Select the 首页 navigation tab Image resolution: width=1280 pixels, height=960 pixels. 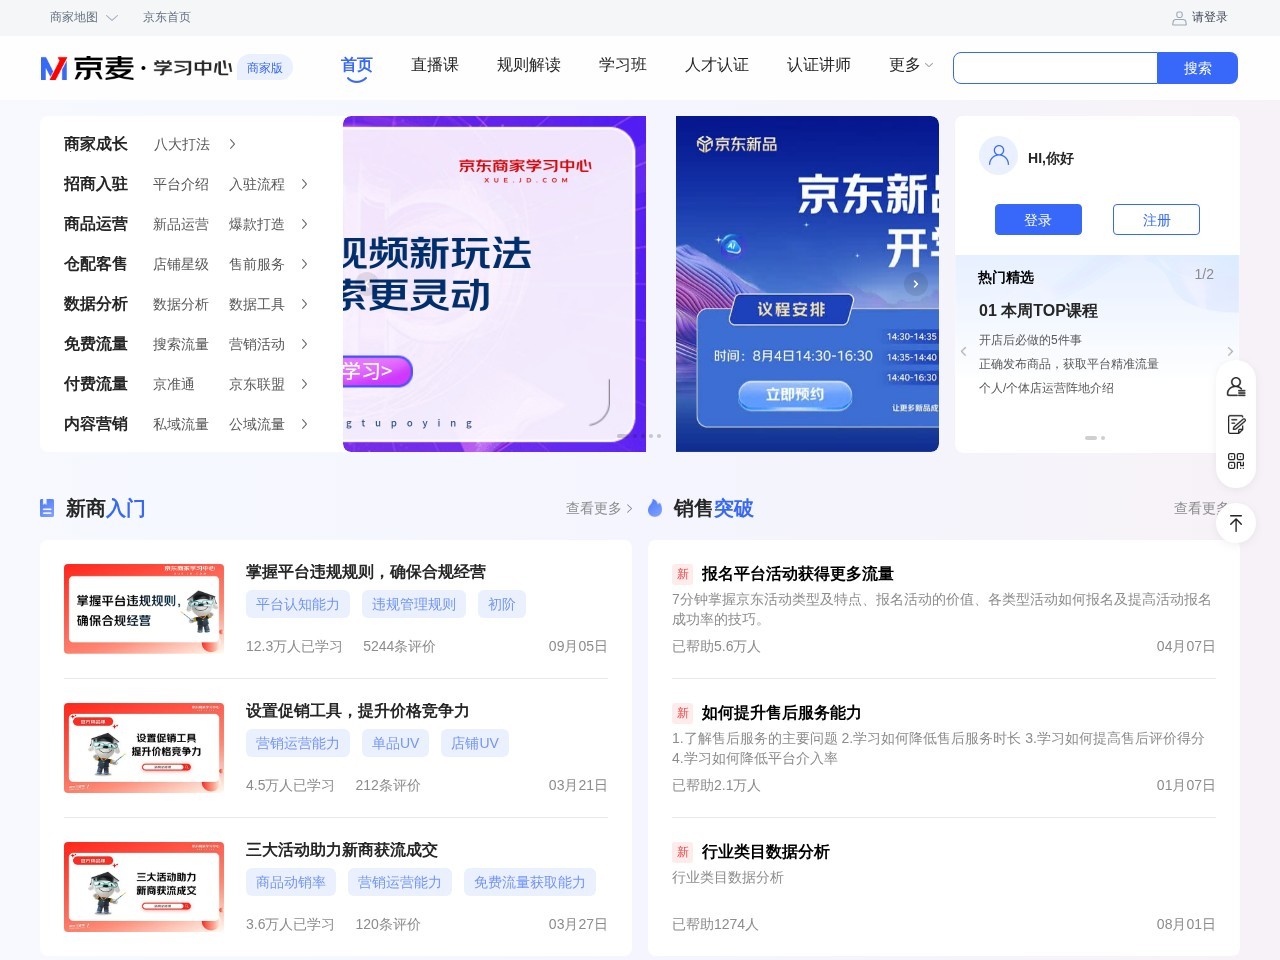click(357, 65)
